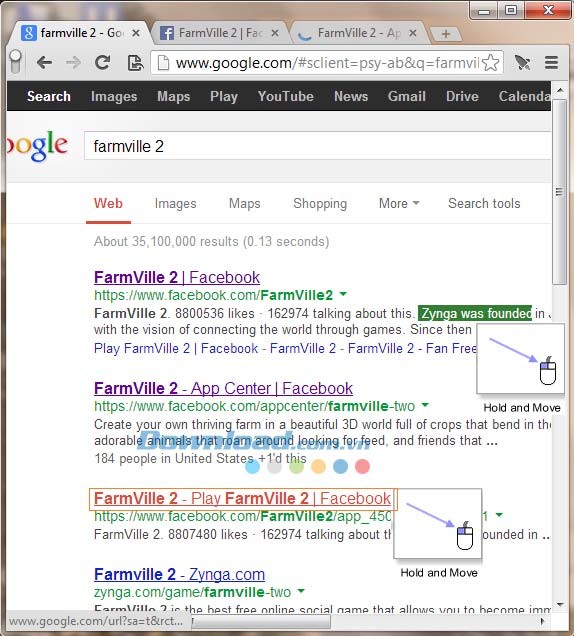Open "FarmVille 2 - Play FarmVille 2 | Facebook" result
574x636 pixels.
click(243, 498)
